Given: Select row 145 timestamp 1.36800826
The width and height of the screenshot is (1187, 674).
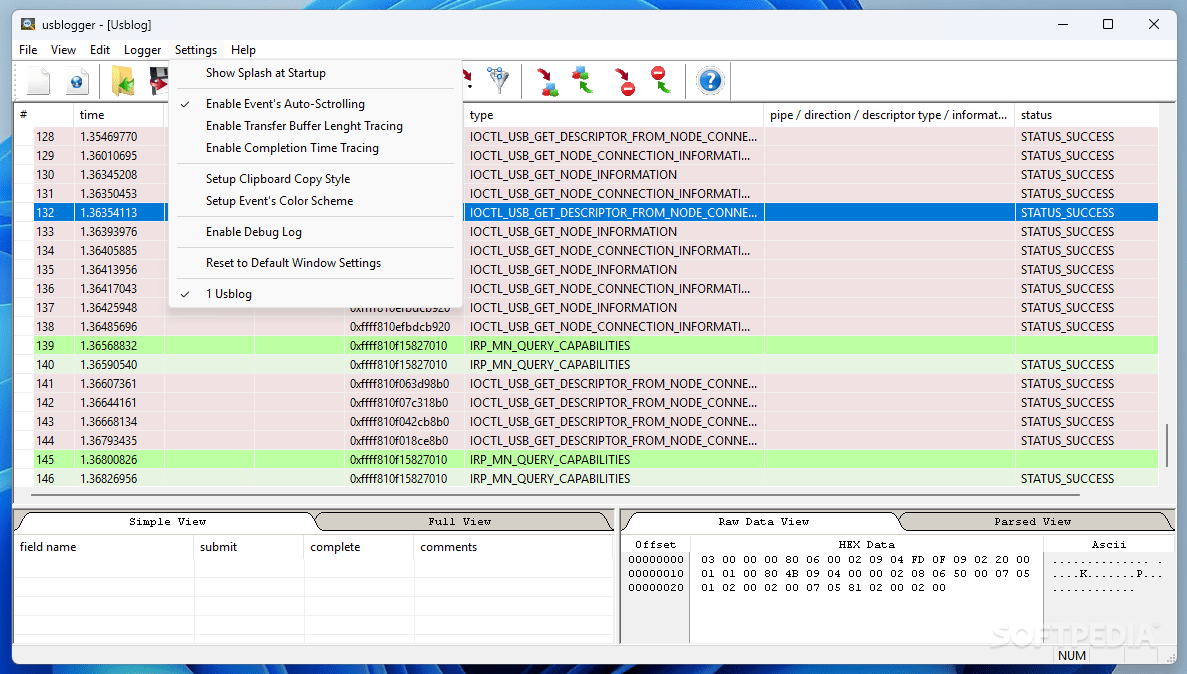Looking at the screenshot, I should click(x=109, y=460).
